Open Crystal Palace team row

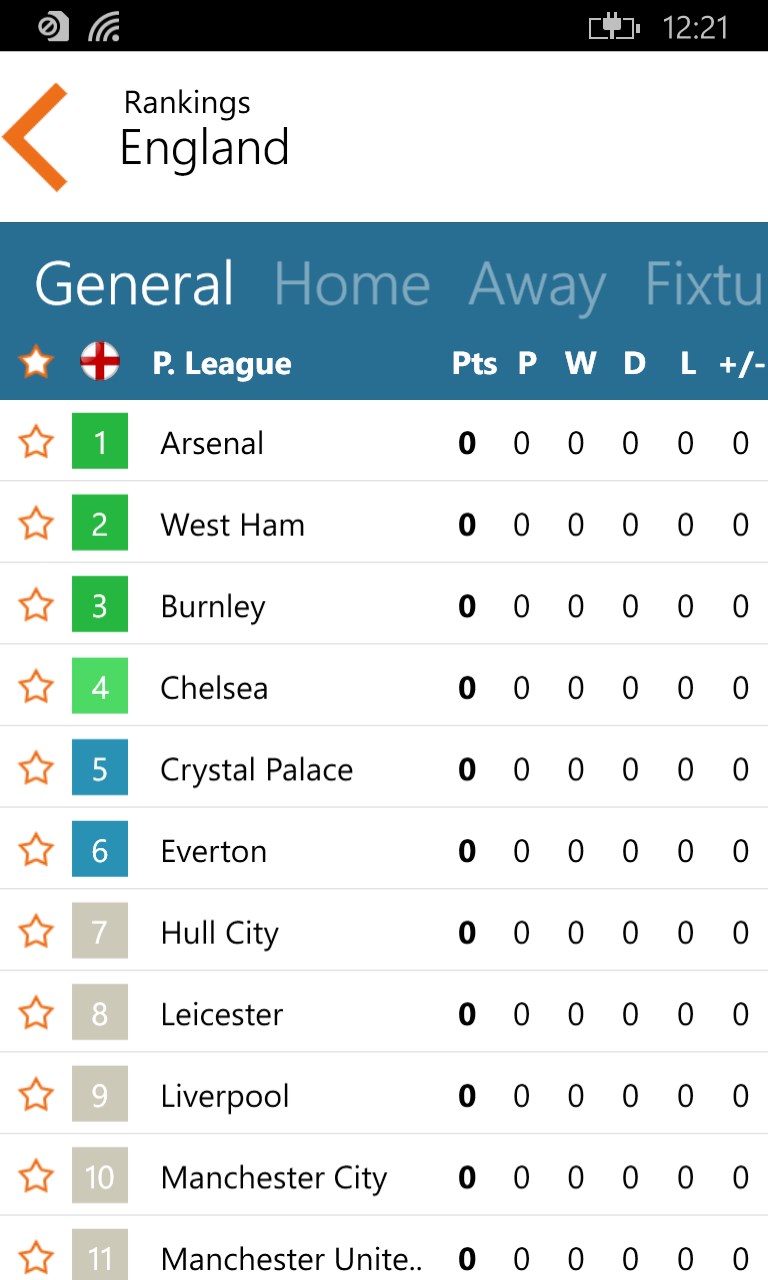(x=256, y=770)
